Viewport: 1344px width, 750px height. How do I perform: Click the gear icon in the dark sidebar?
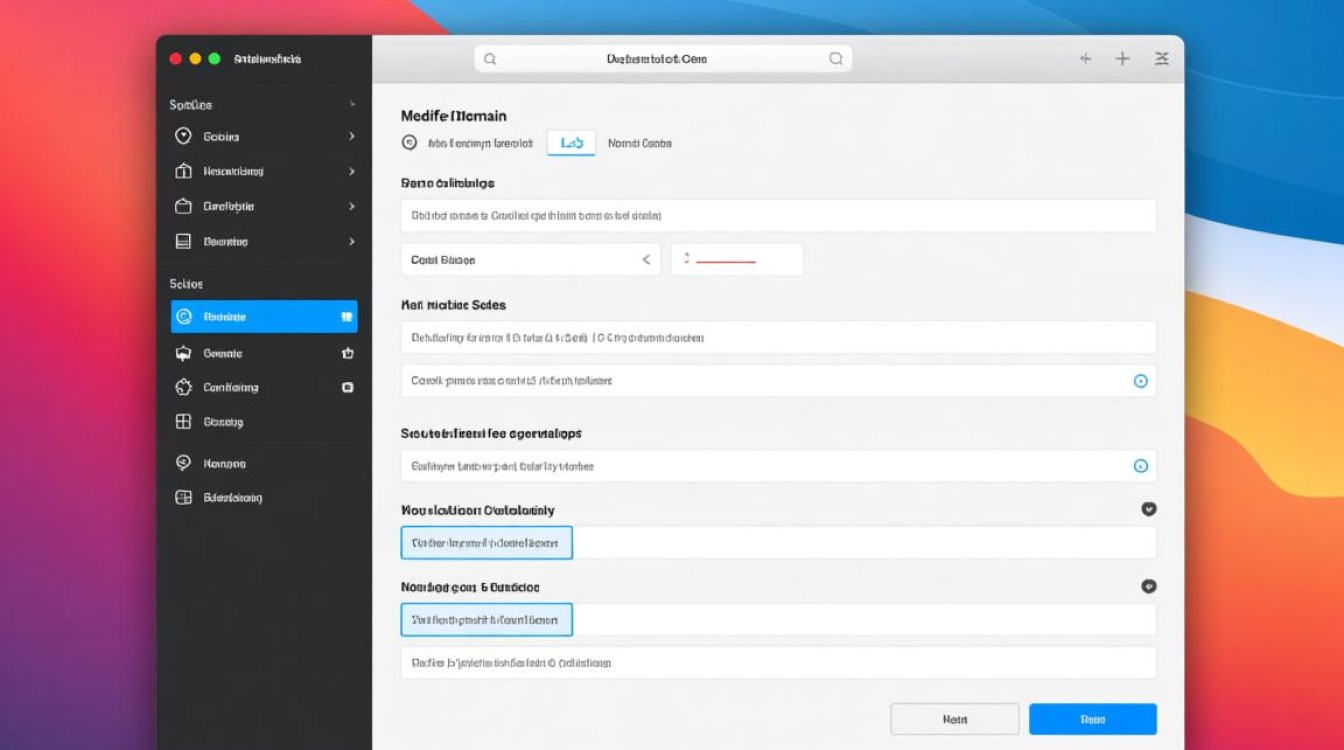pos(183,387)
